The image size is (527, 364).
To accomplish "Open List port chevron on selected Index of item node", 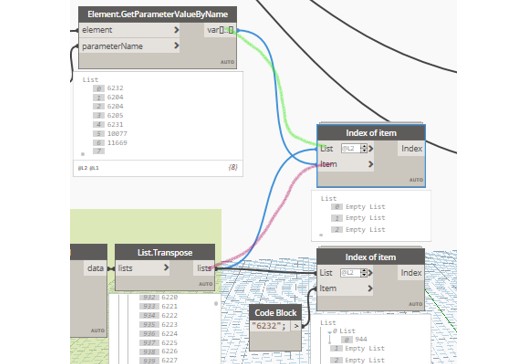I will (x=371, y=148).
